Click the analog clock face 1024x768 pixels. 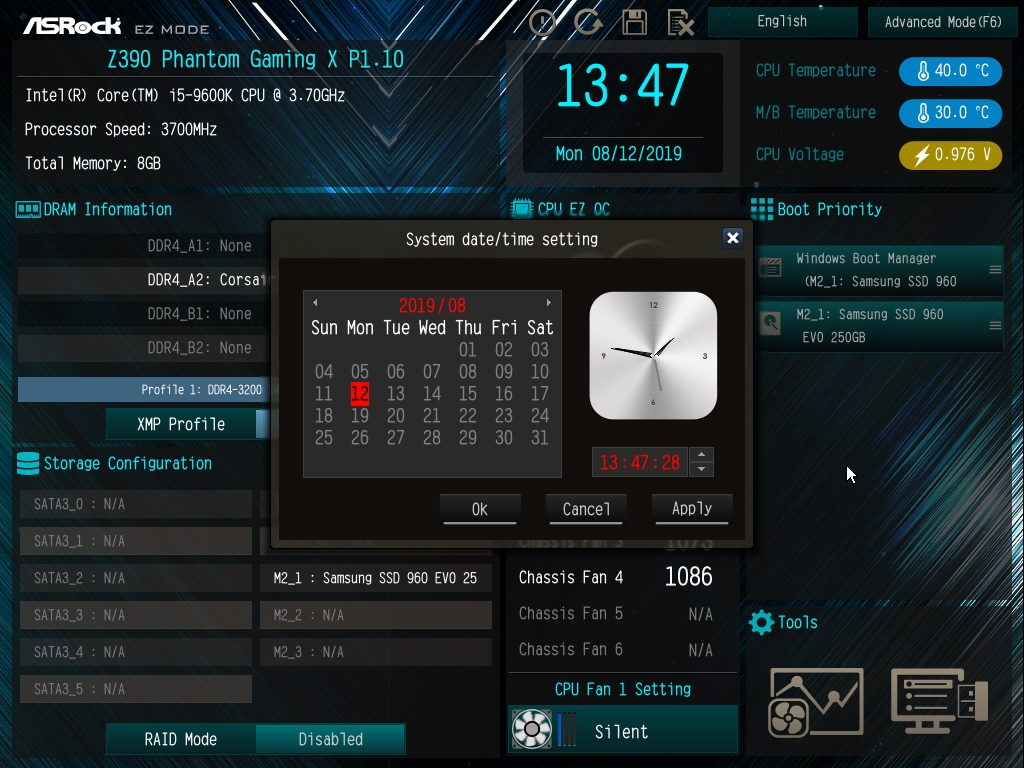click(653, 355)
